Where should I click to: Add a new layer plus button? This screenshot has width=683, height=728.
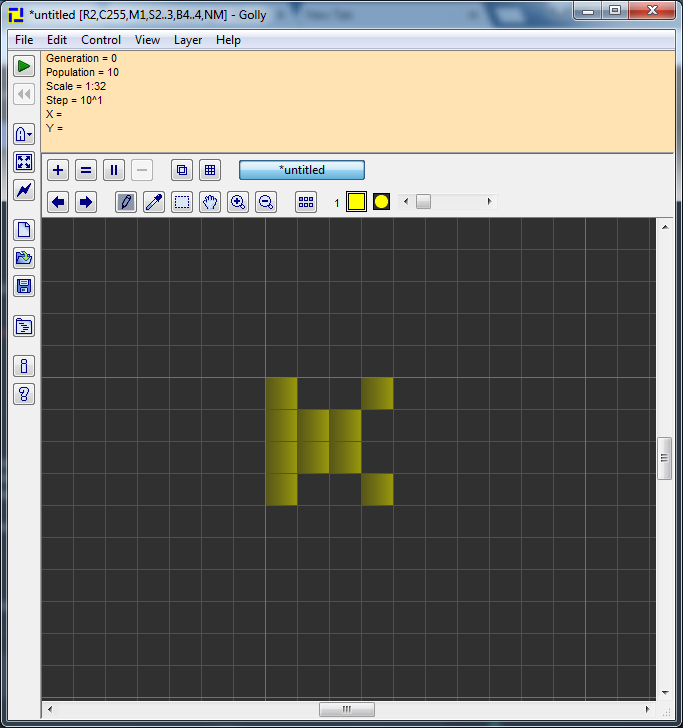click(58, 170)
